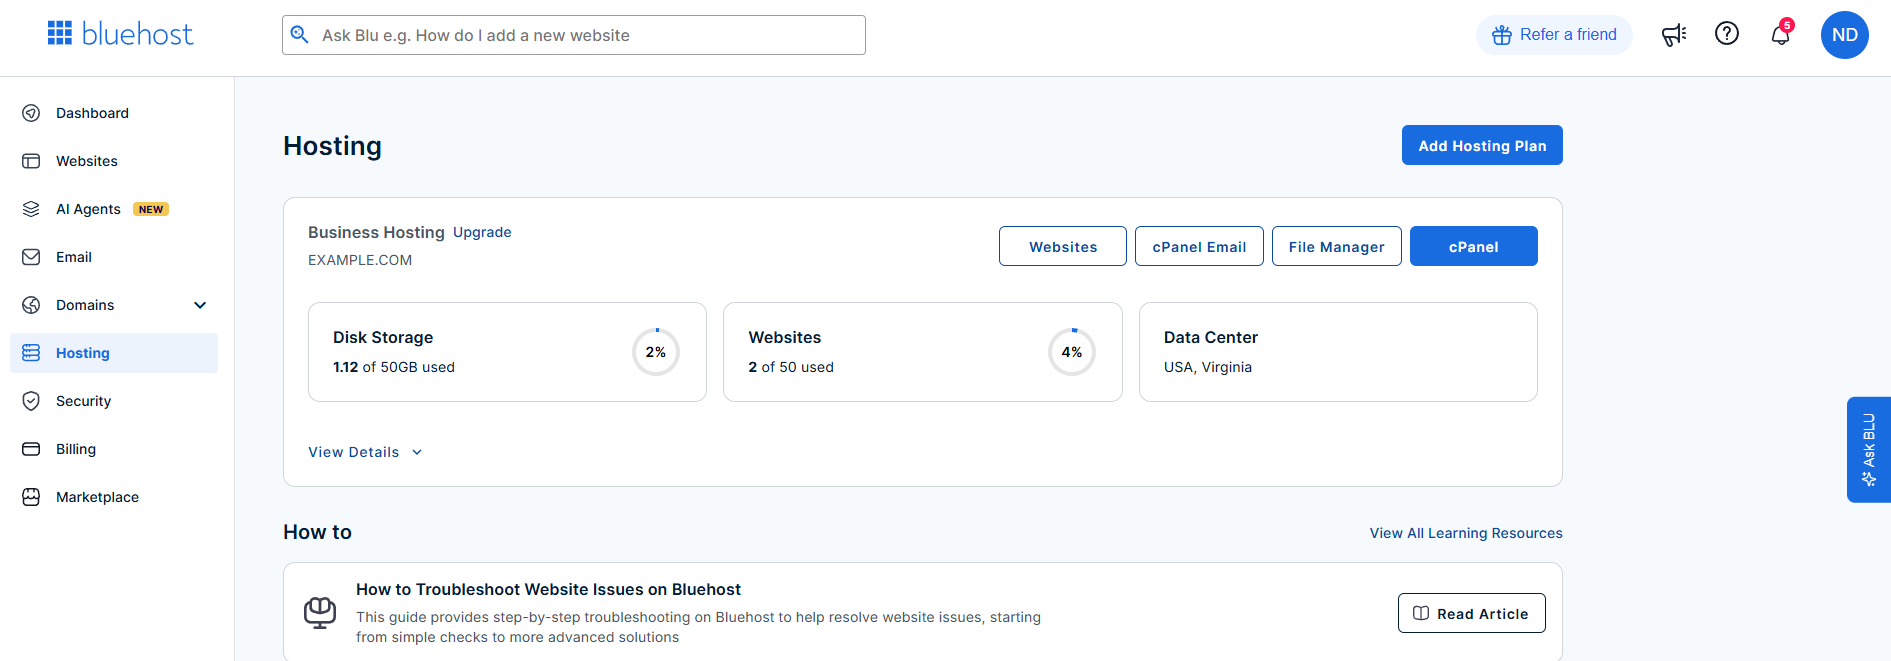Click the Business Hosting plan title
This screenshot has height=661, width=1891.
coord(376,232)
